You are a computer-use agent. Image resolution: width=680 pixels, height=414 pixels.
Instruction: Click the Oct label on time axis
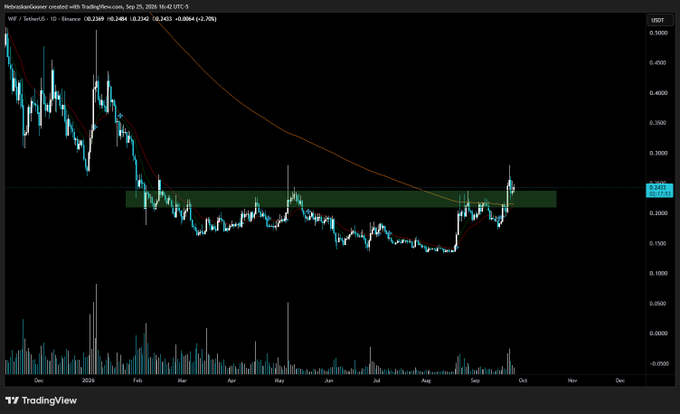(x=523, y=381)
